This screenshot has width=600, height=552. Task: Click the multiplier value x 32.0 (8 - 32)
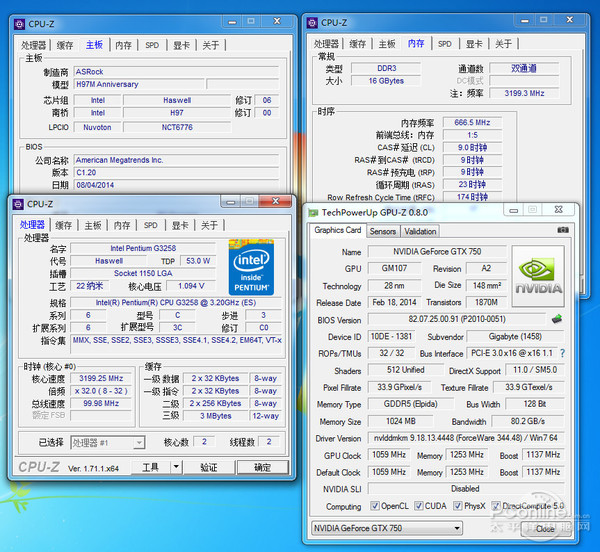101,391
